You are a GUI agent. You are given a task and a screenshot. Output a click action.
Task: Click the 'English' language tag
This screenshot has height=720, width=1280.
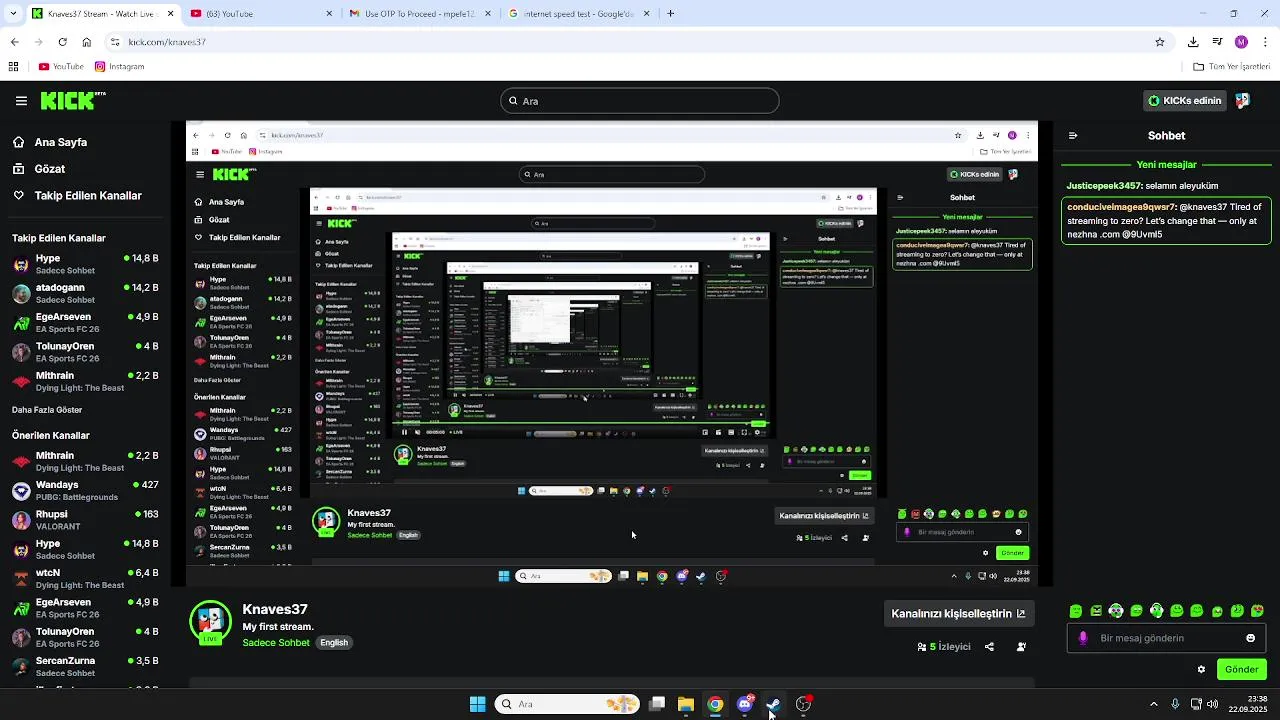[334, 643]
